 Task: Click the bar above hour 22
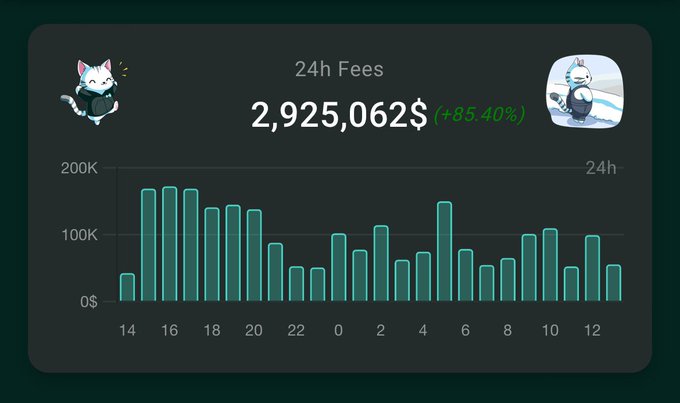coord(296,284)
